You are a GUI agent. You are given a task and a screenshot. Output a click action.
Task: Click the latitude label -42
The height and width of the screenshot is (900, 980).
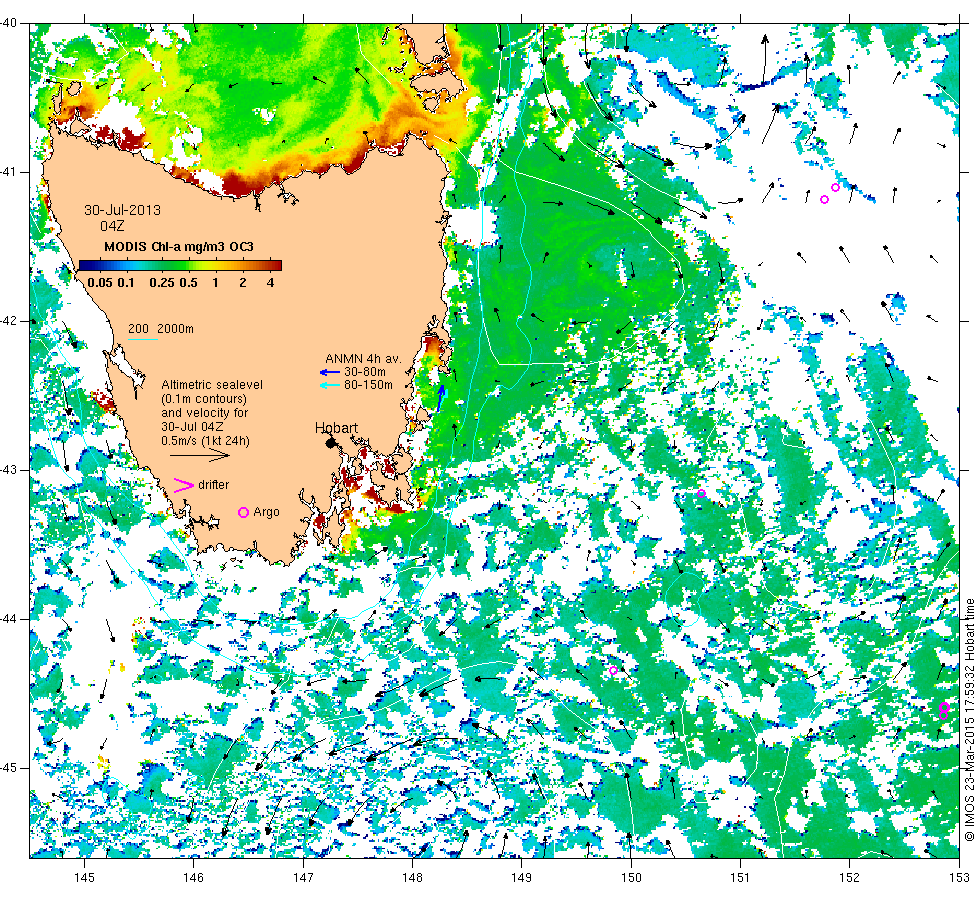pyautogui.click(x=9, y=321)
